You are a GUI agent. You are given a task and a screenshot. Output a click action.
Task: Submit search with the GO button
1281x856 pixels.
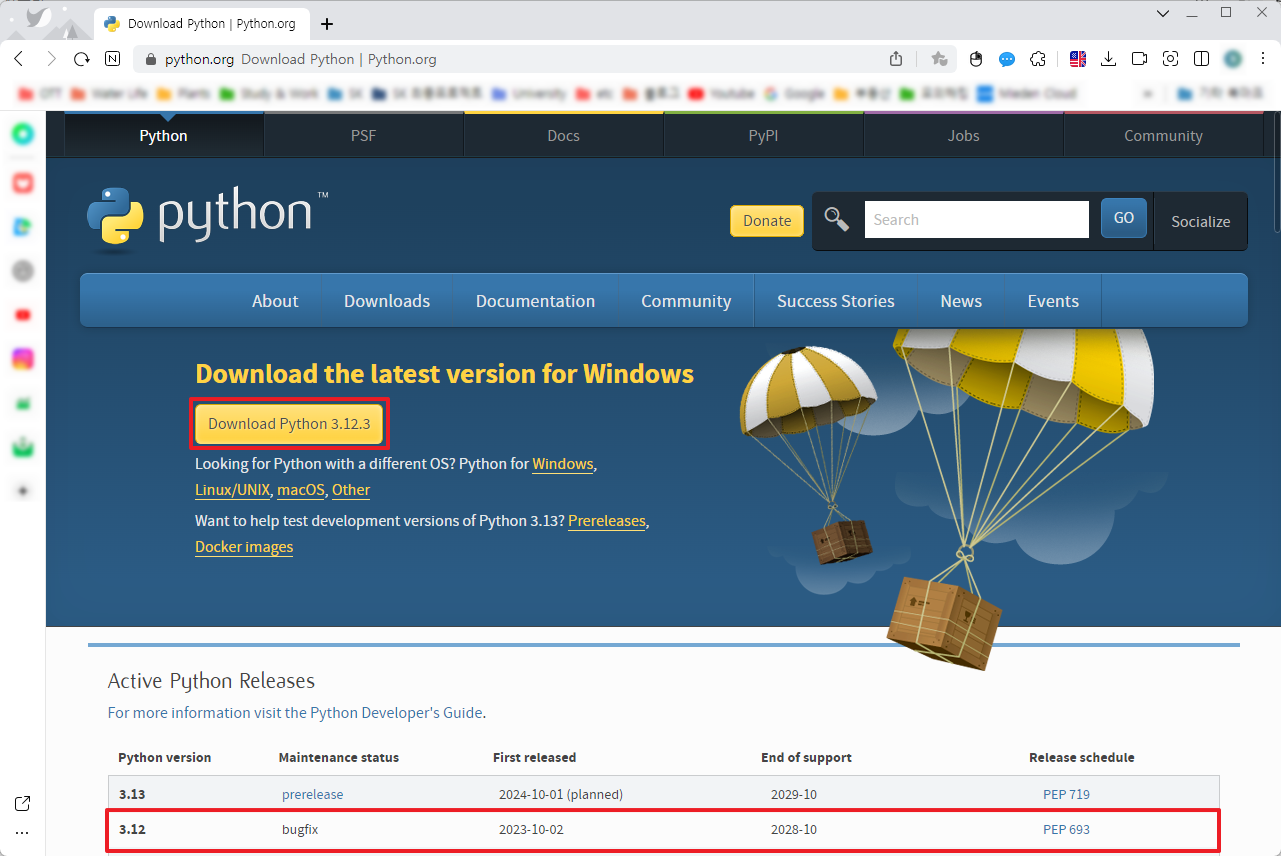tap(1124, 218)
